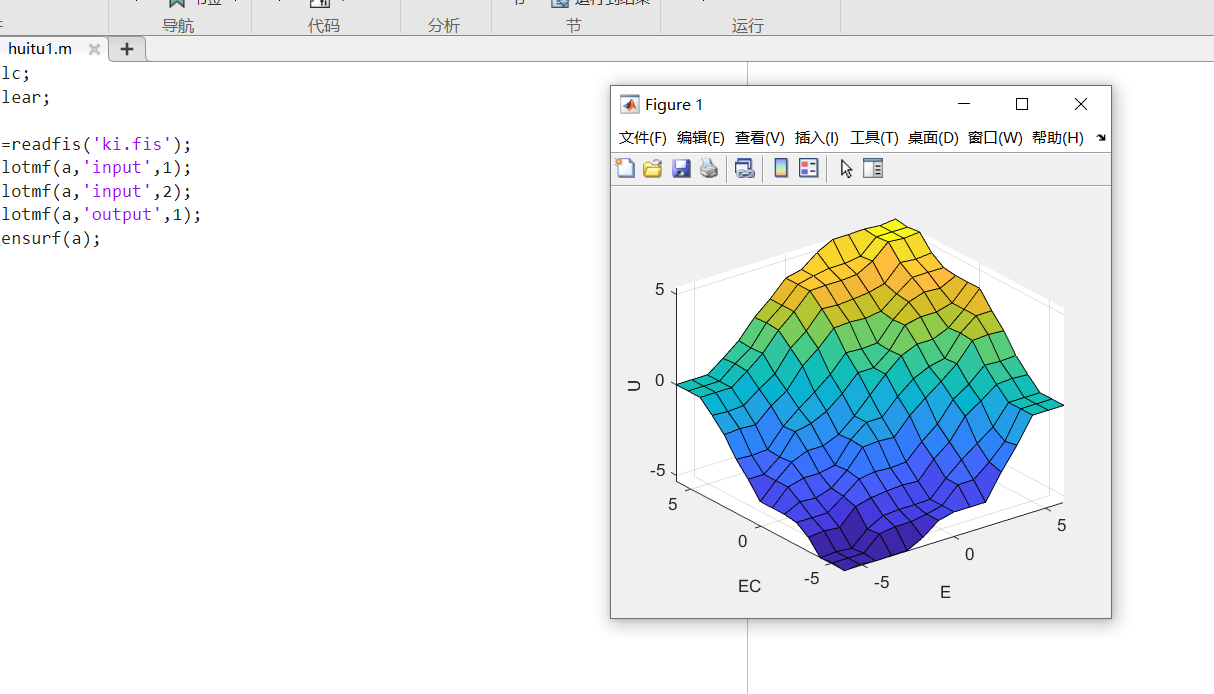Open a file using the folder icon
The width and height of the screenshot is (1214, 694).
tap(653, 169)
